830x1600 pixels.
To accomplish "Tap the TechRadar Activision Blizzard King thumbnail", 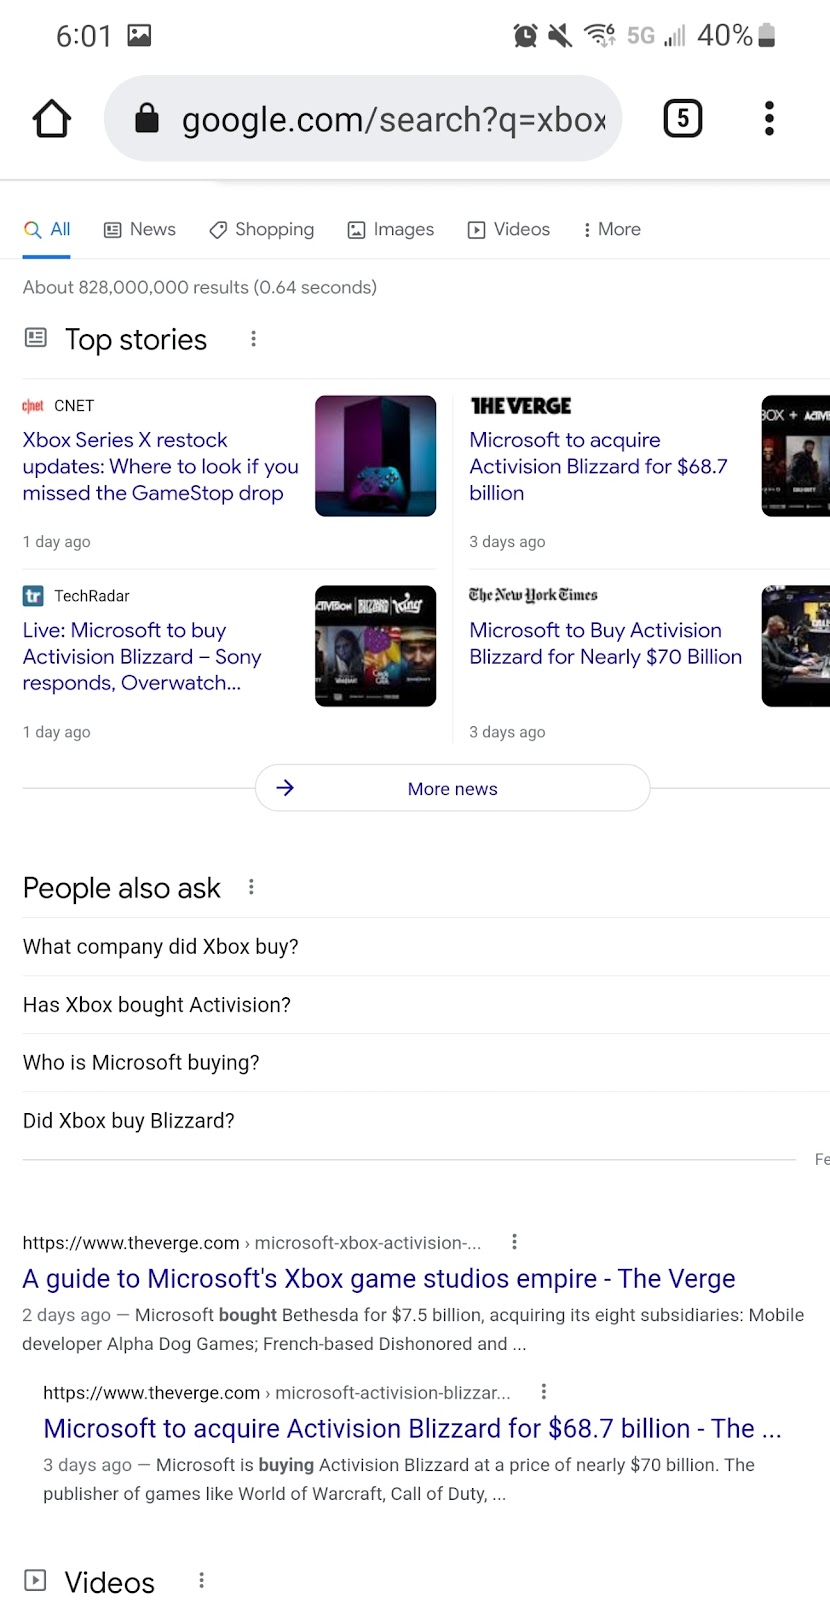I will point(376,646).
